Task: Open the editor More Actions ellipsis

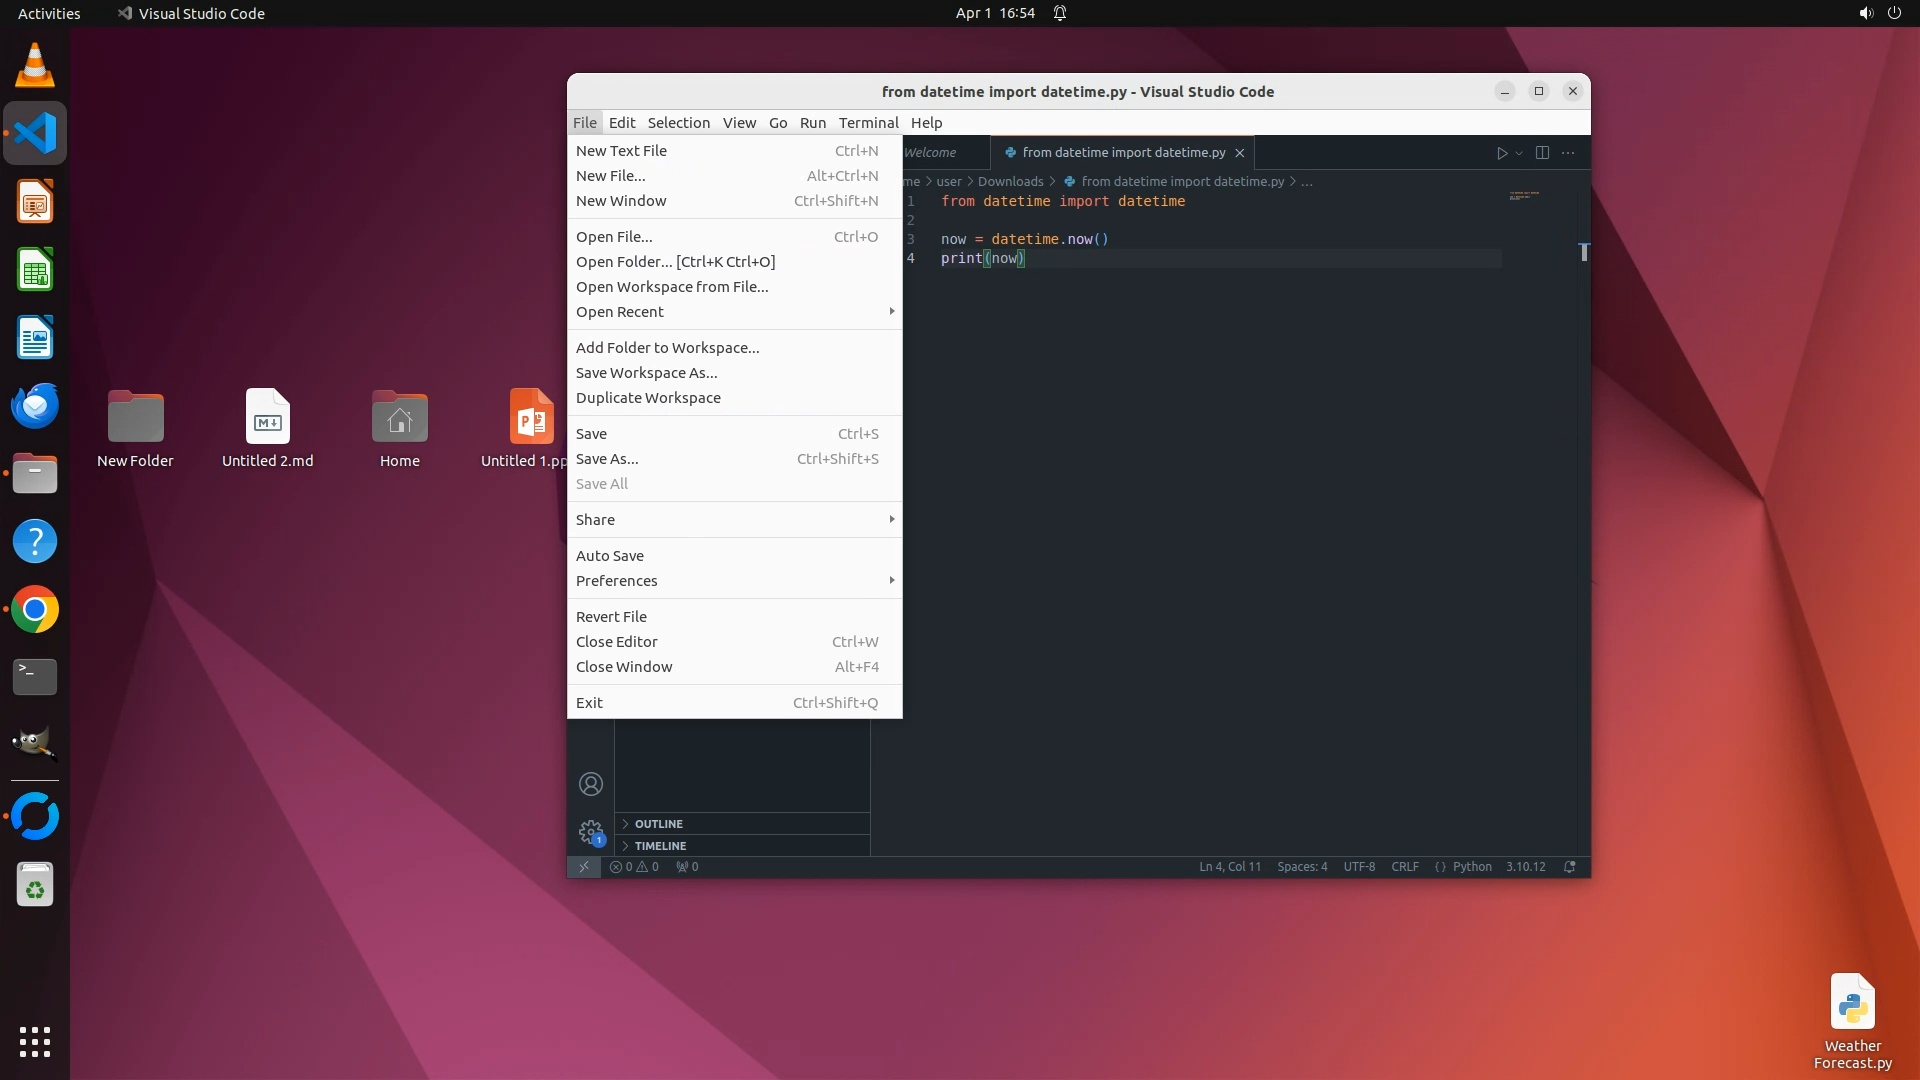Action: pos(1568,153)
